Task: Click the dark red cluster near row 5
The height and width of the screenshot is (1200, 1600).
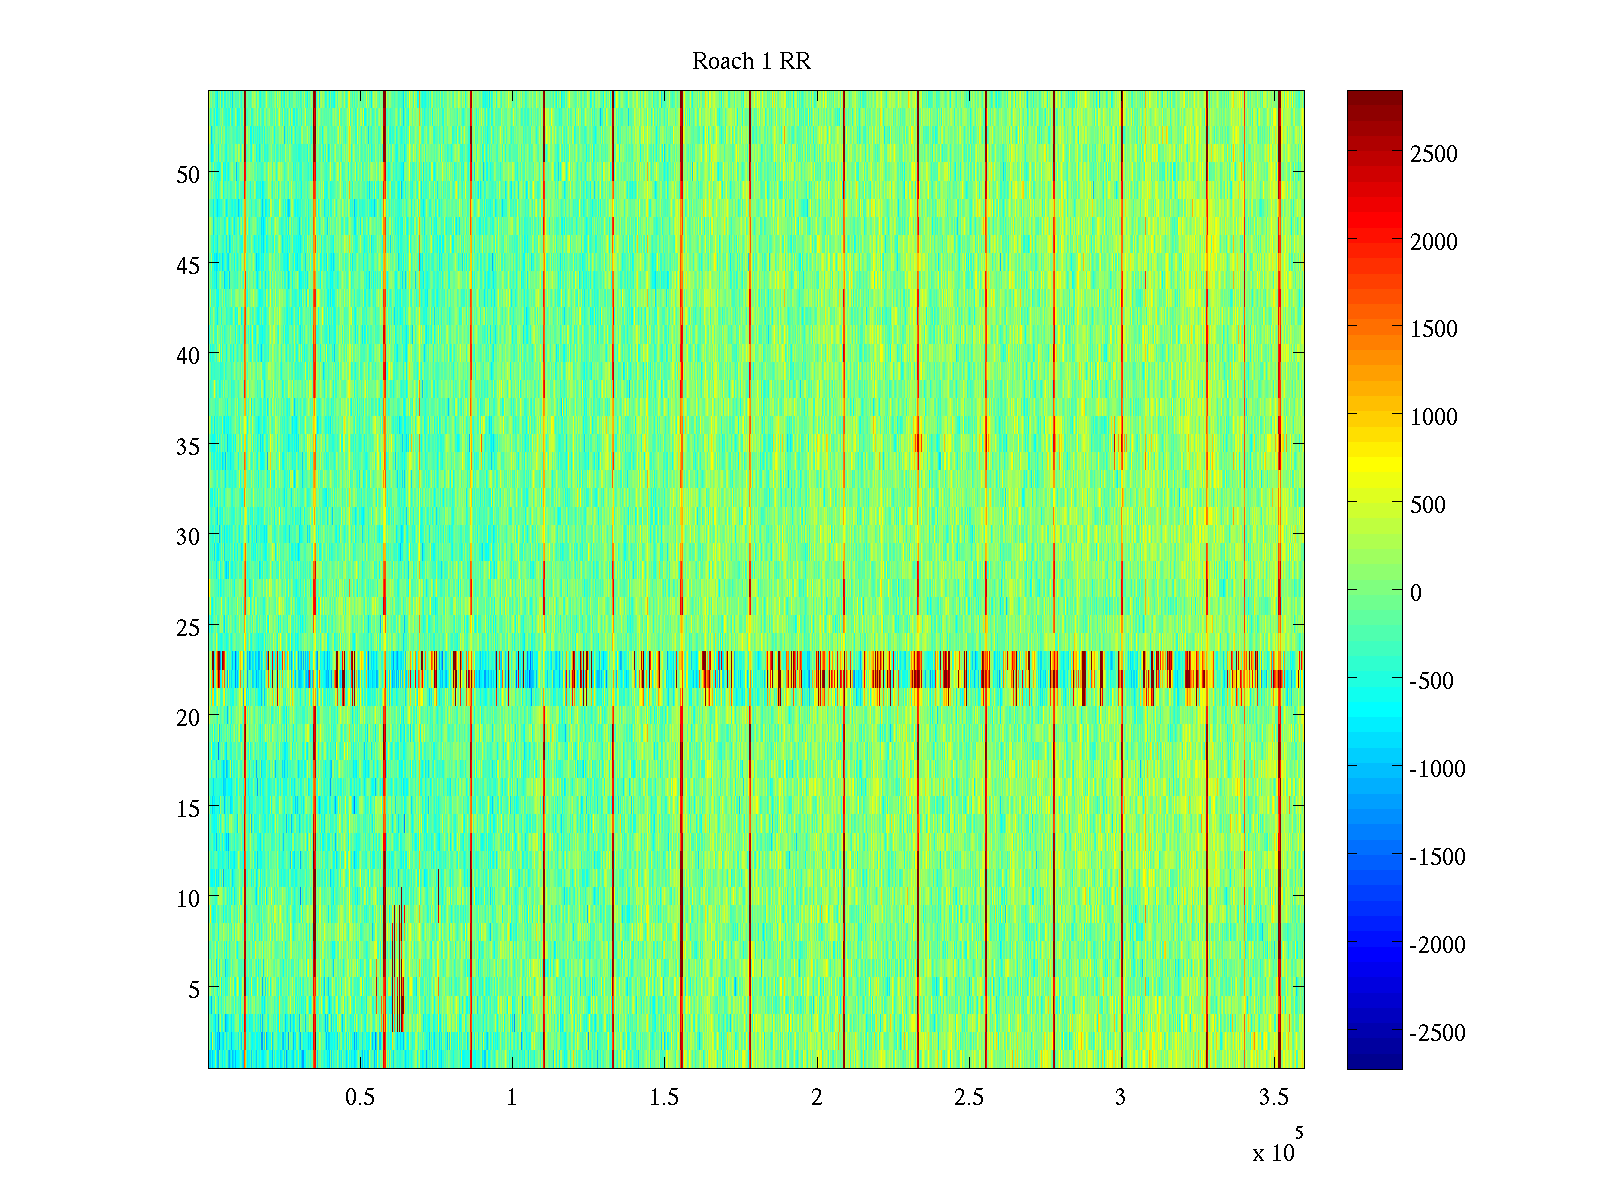Action: [x=398, y=990]
